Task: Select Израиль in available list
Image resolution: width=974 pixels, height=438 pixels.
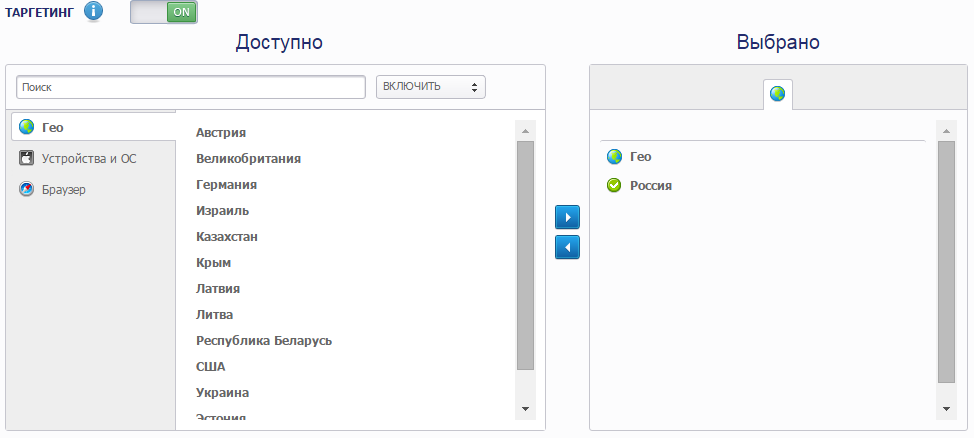Action: (222, 211)
